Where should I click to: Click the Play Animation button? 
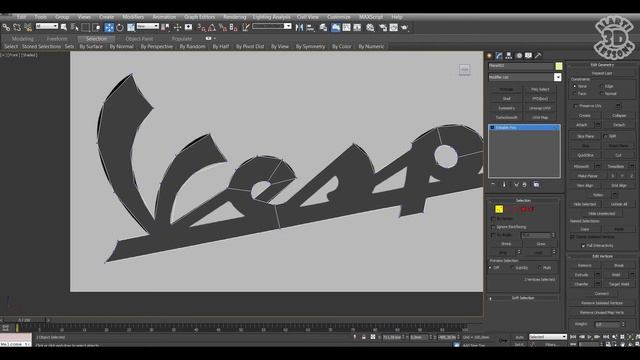[x=589, y=337]
